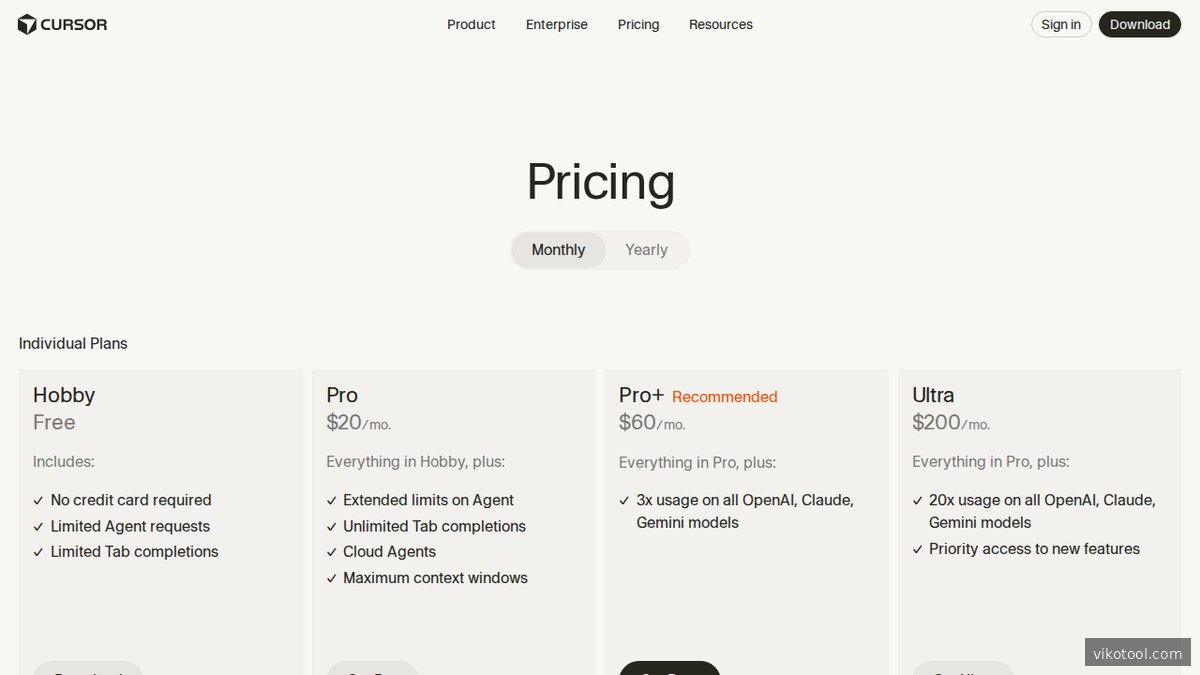Click the Recommended label on Pro+
The image size is (1200, 675).
click(724, 396)
